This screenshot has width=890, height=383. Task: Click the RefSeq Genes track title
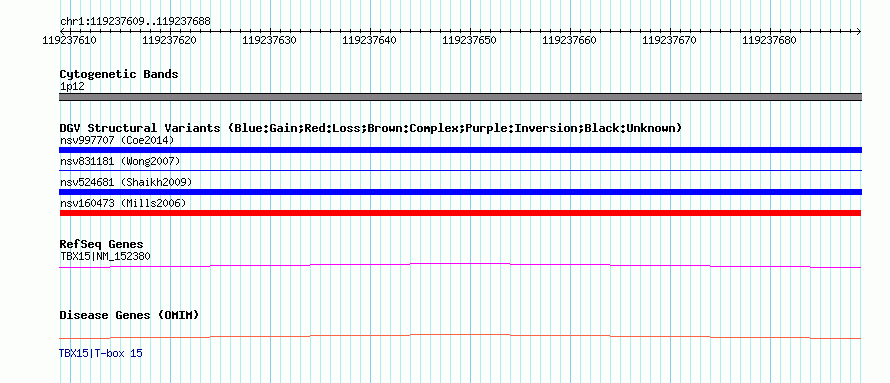pos(102,245)
